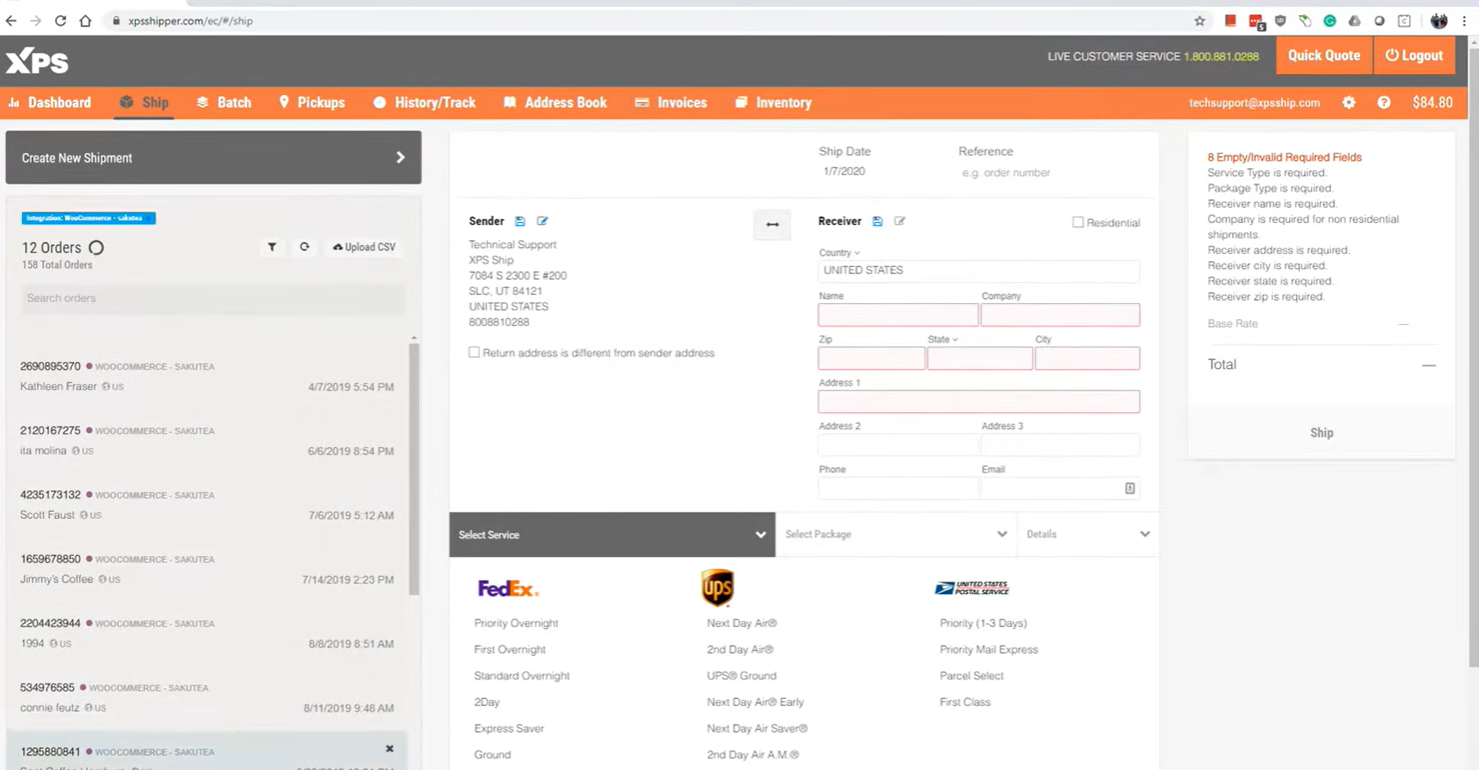This screenshot has height=770, width=1479.
Task: Open the Country dropdown
Action: point(838,253)
